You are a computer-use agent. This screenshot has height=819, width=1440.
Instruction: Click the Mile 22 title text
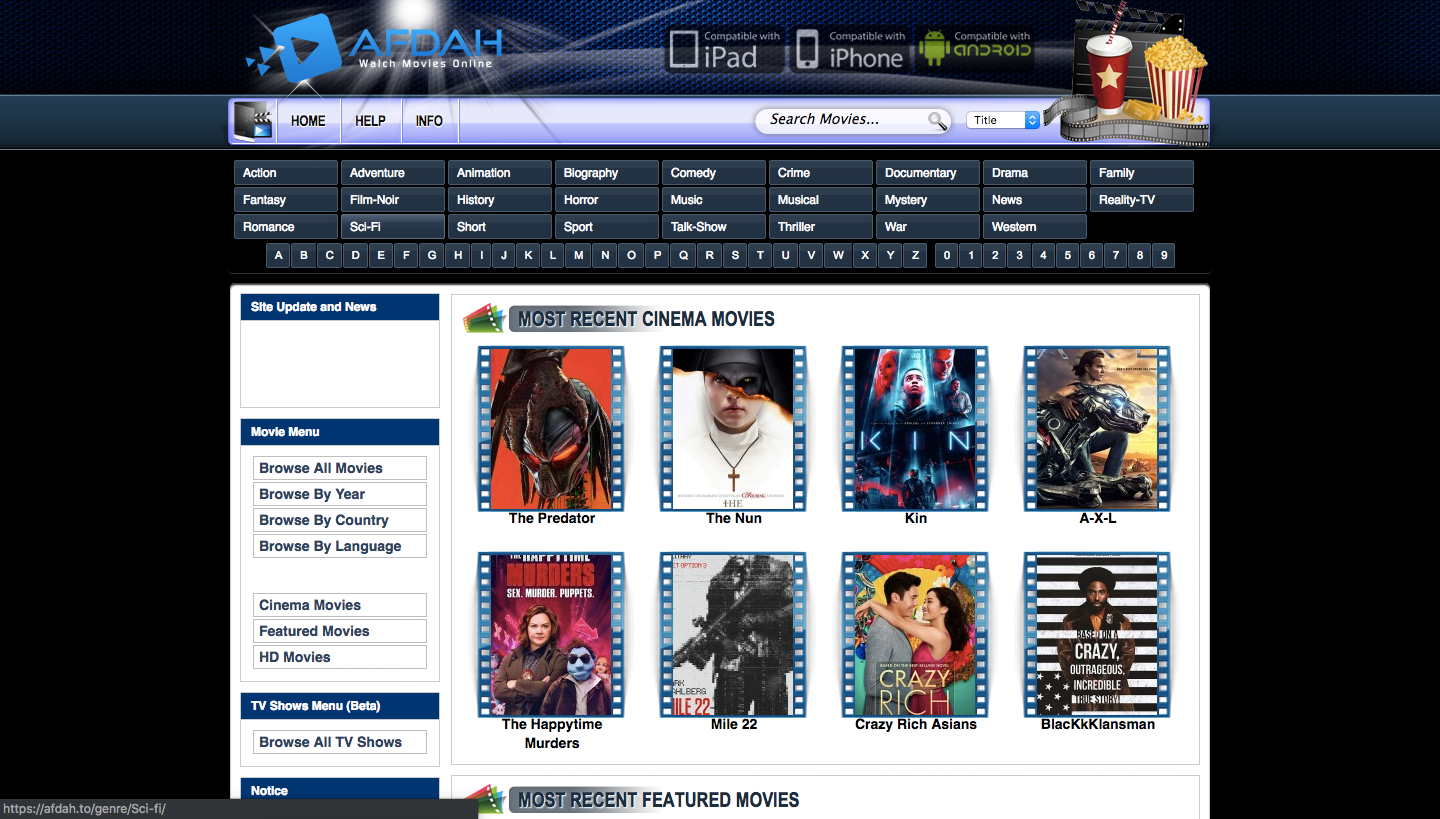point(734,724)
